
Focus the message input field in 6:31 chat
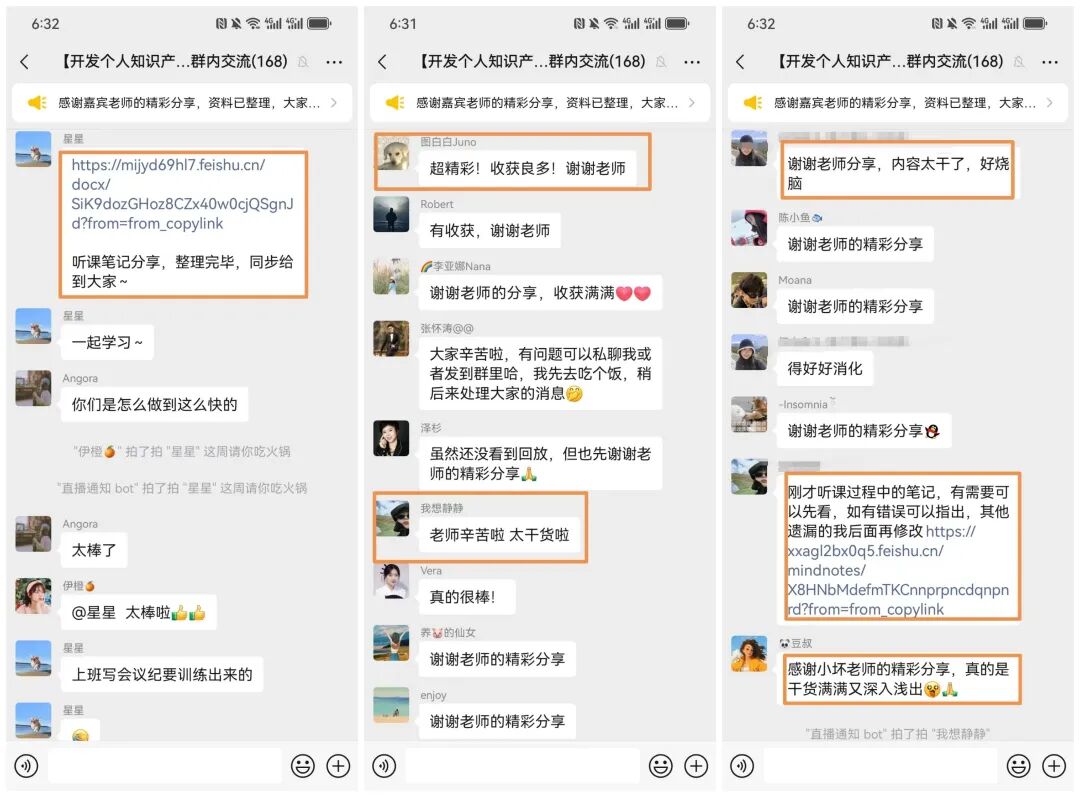[522, 765]
